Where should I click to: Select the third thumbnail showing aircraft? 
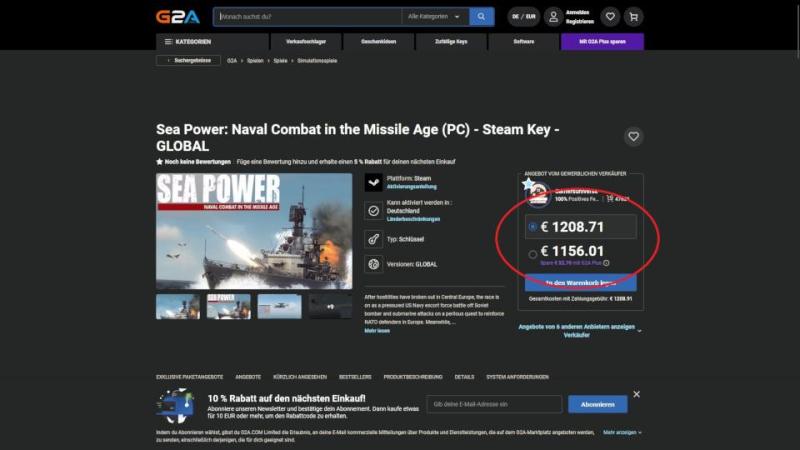click(280, 306)
